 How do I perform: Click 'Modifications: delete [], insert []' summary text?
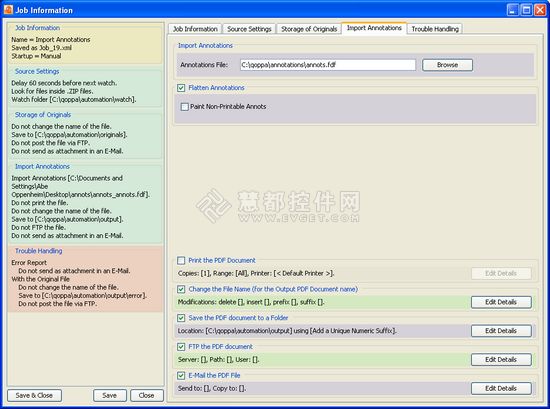pos(251,302)
